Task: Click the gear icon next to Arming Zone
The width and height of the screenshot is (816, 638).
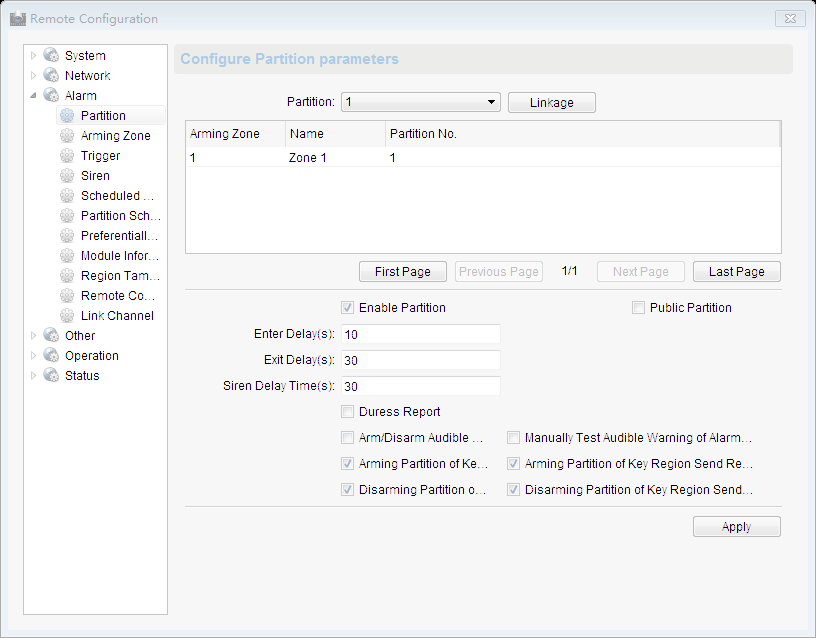Action: 67,135
